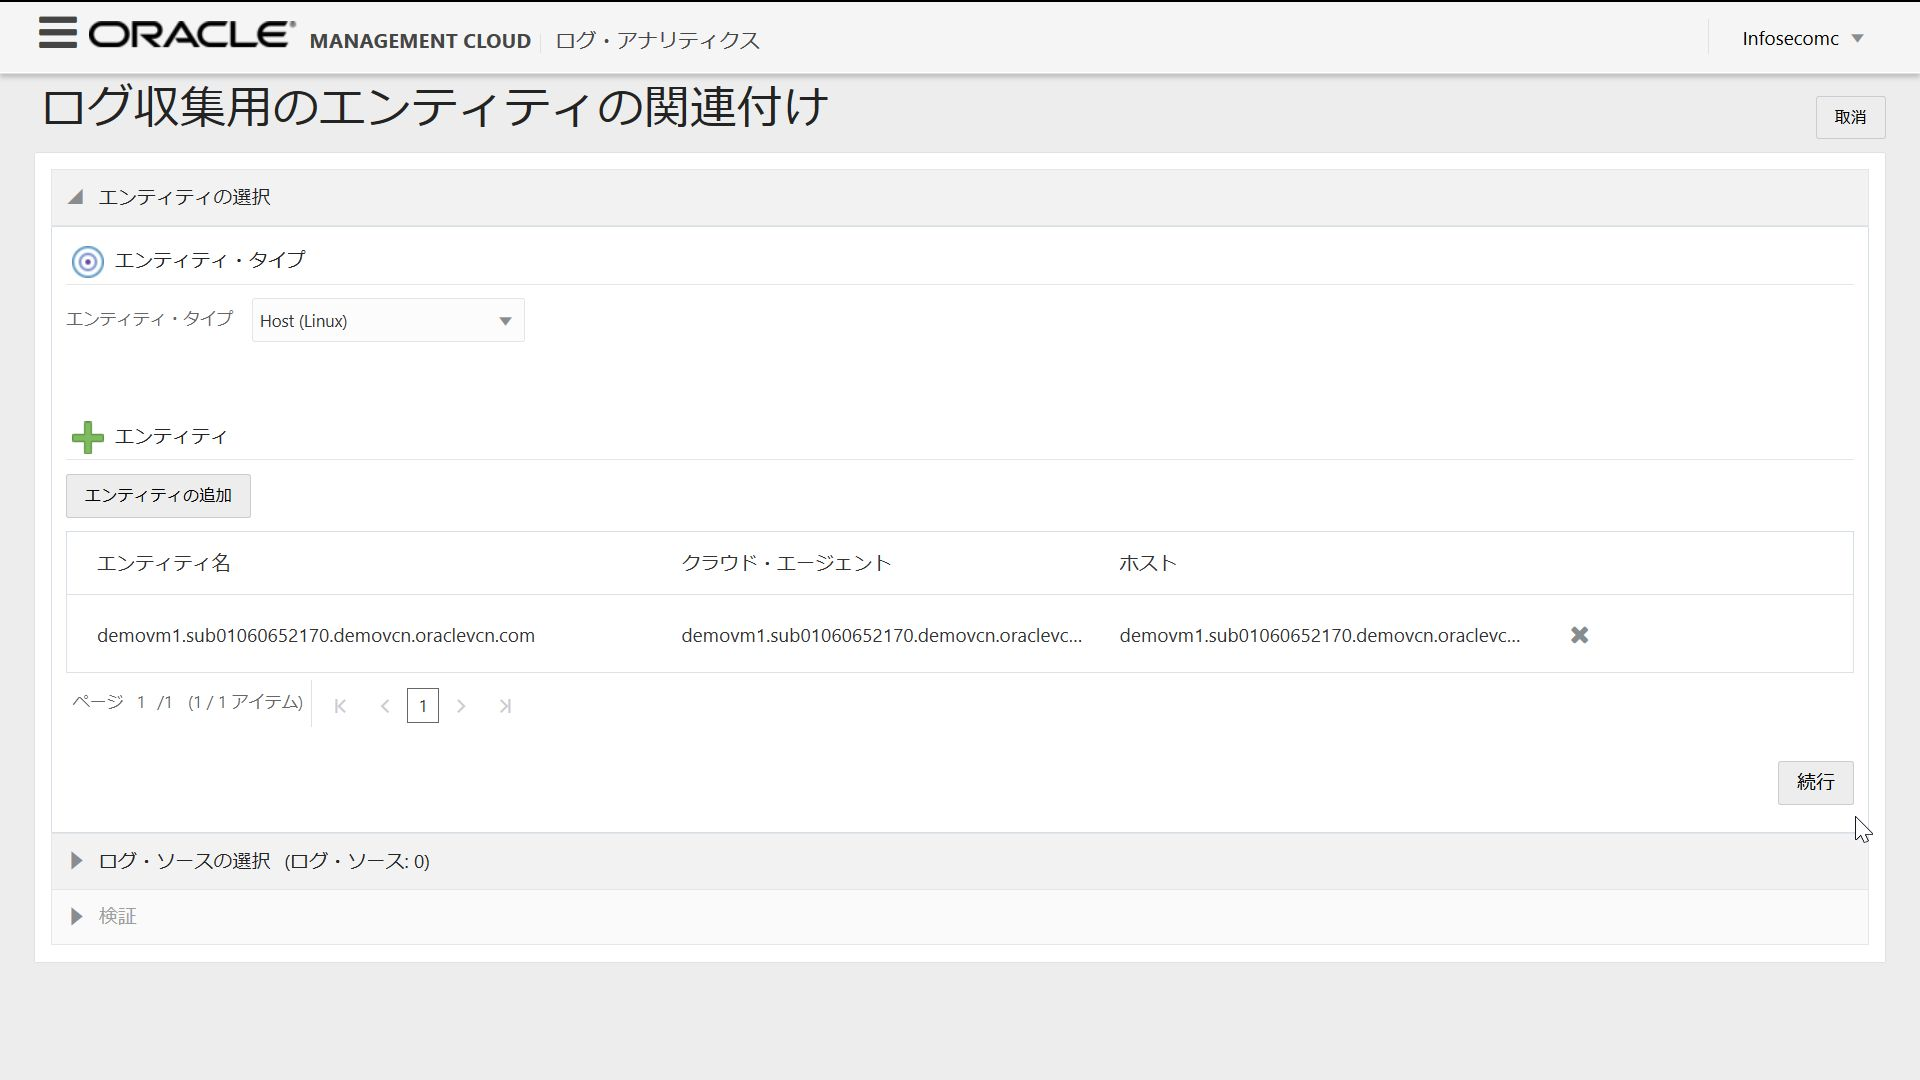Open the Infosecomc user menu
The image size is (1920, 1080).
(x=1802, y=38)
